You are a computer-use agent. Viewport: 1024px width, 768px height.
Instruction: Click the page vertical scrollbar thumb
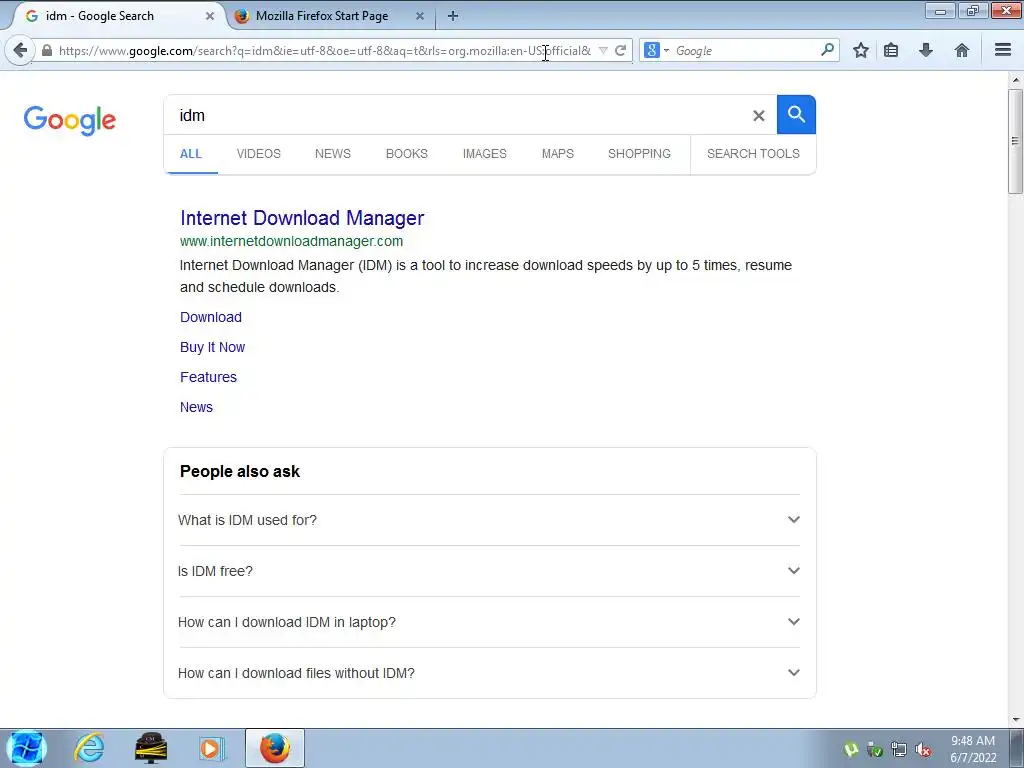pyautogui.click(x=1015, y=141)
